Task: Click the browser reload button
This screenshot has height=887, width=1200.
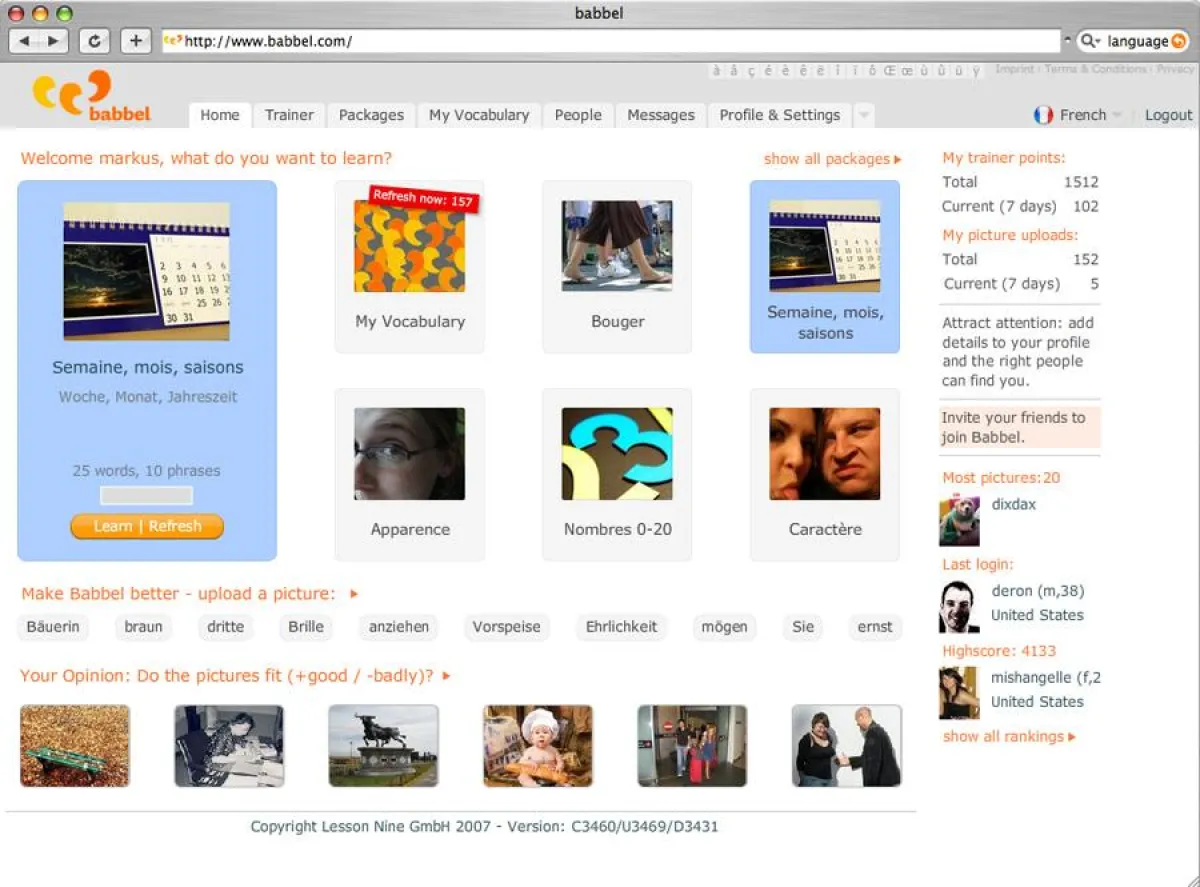Action: 94,41
